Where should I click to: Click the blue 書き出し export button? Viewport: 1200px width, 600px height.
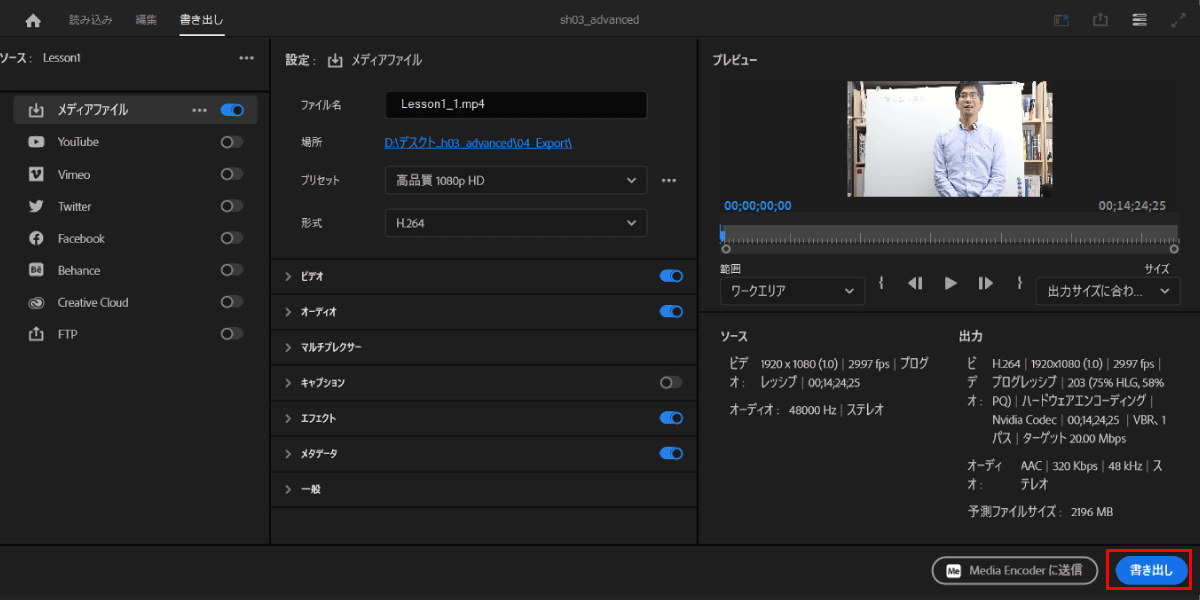[1150, 570]
